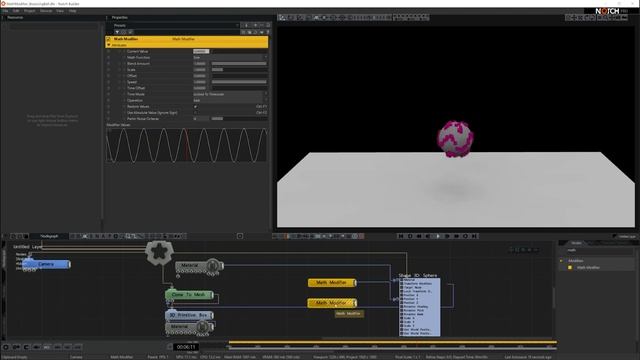Open the File menu
The width and height of the screenshot is (640, 360).
coord(5,11)
